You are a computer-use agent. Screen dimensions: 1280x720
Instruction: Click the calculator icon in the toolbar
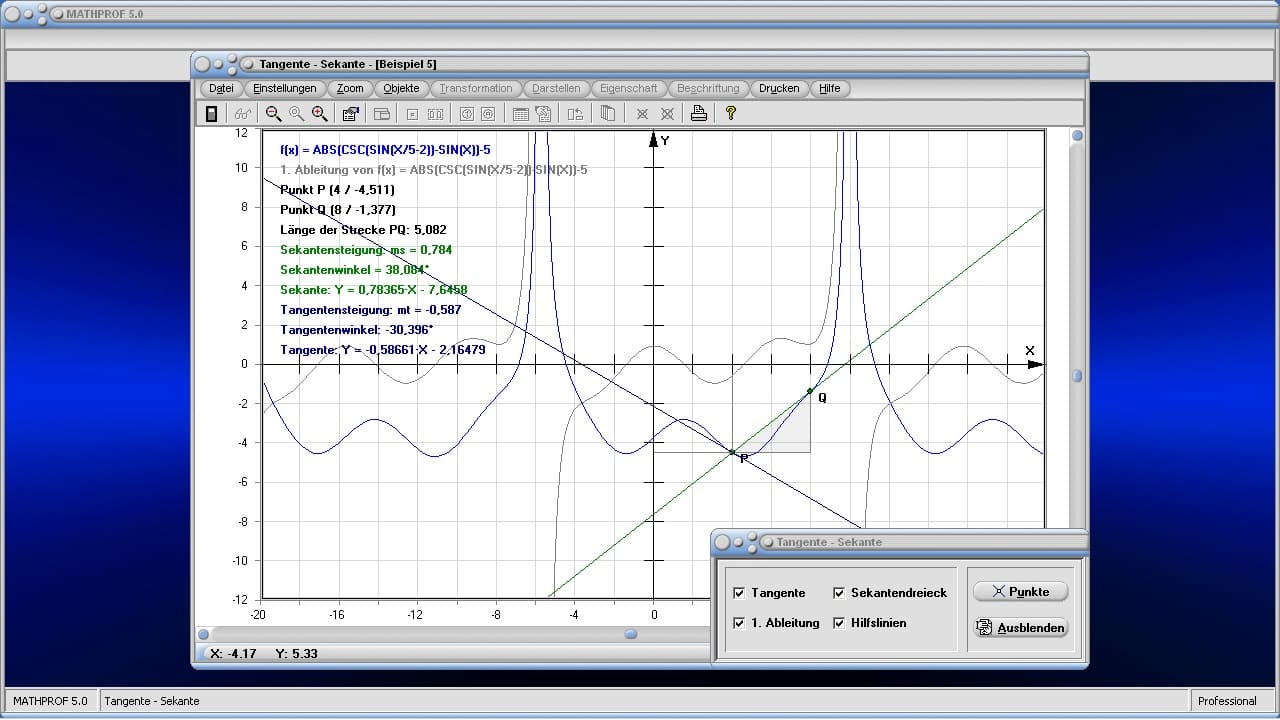pyautogui.click(x=211, y=114)
